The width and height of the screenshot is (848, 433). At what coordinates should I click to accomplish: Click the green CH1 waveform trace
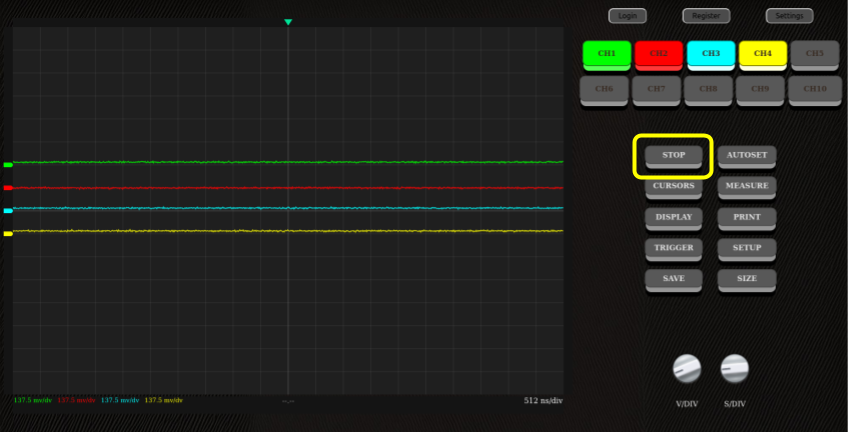tap(288, 162)
